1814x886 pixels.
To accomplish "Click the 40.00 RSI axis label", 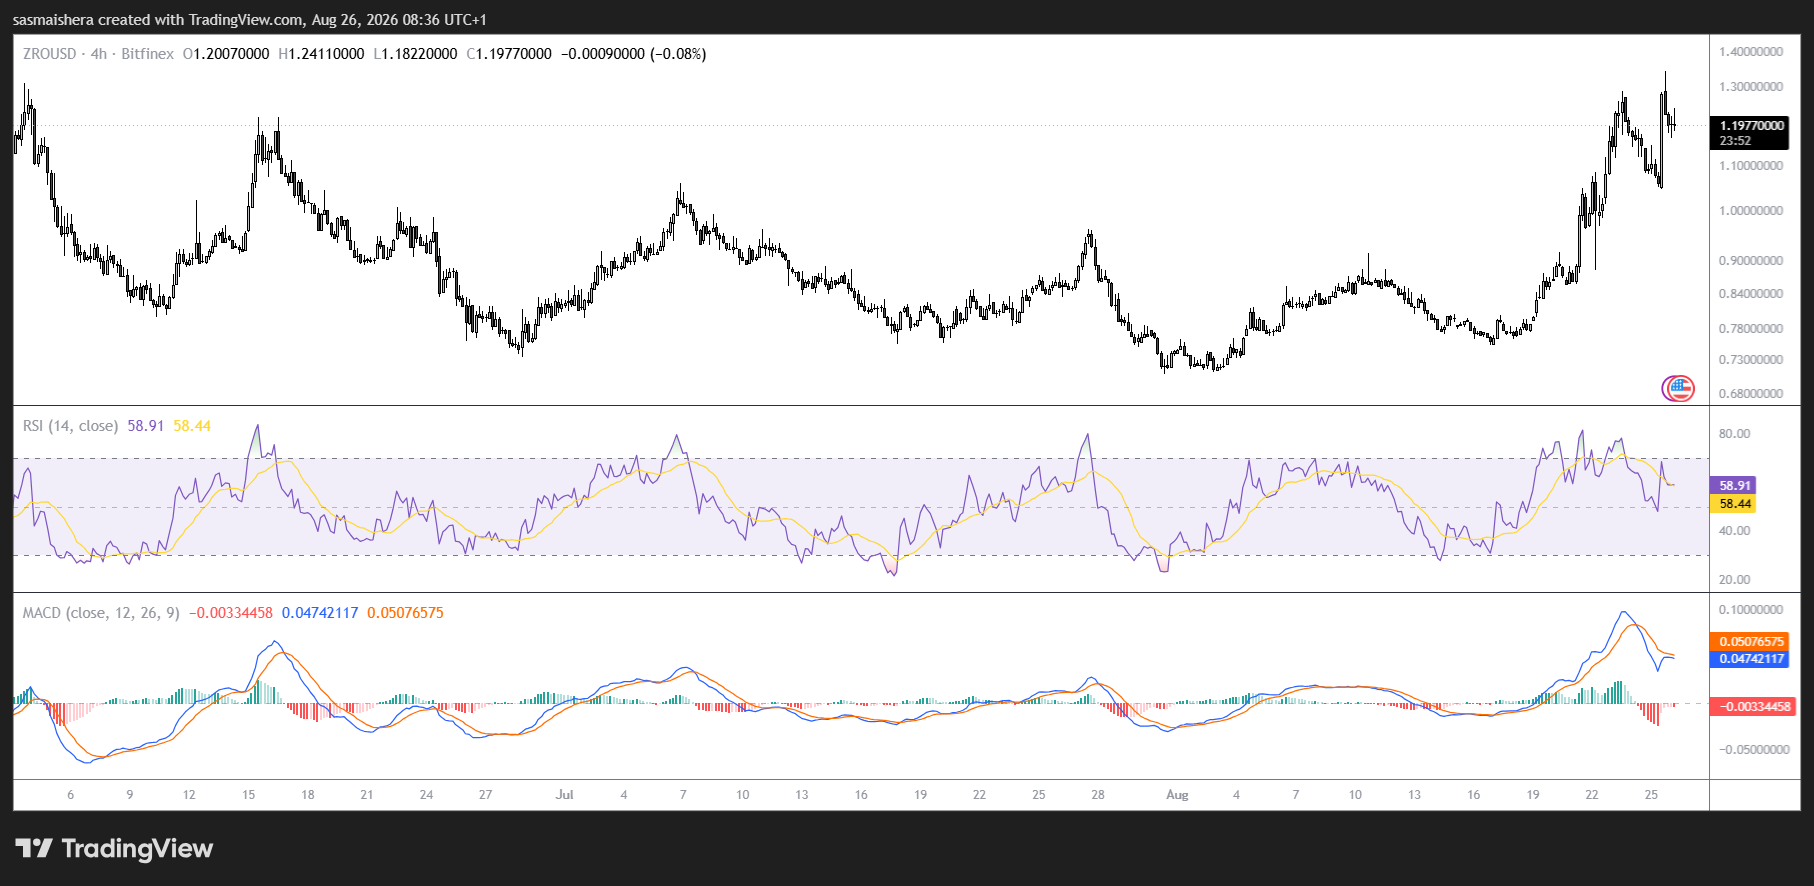I will [x=1735, y=531].
